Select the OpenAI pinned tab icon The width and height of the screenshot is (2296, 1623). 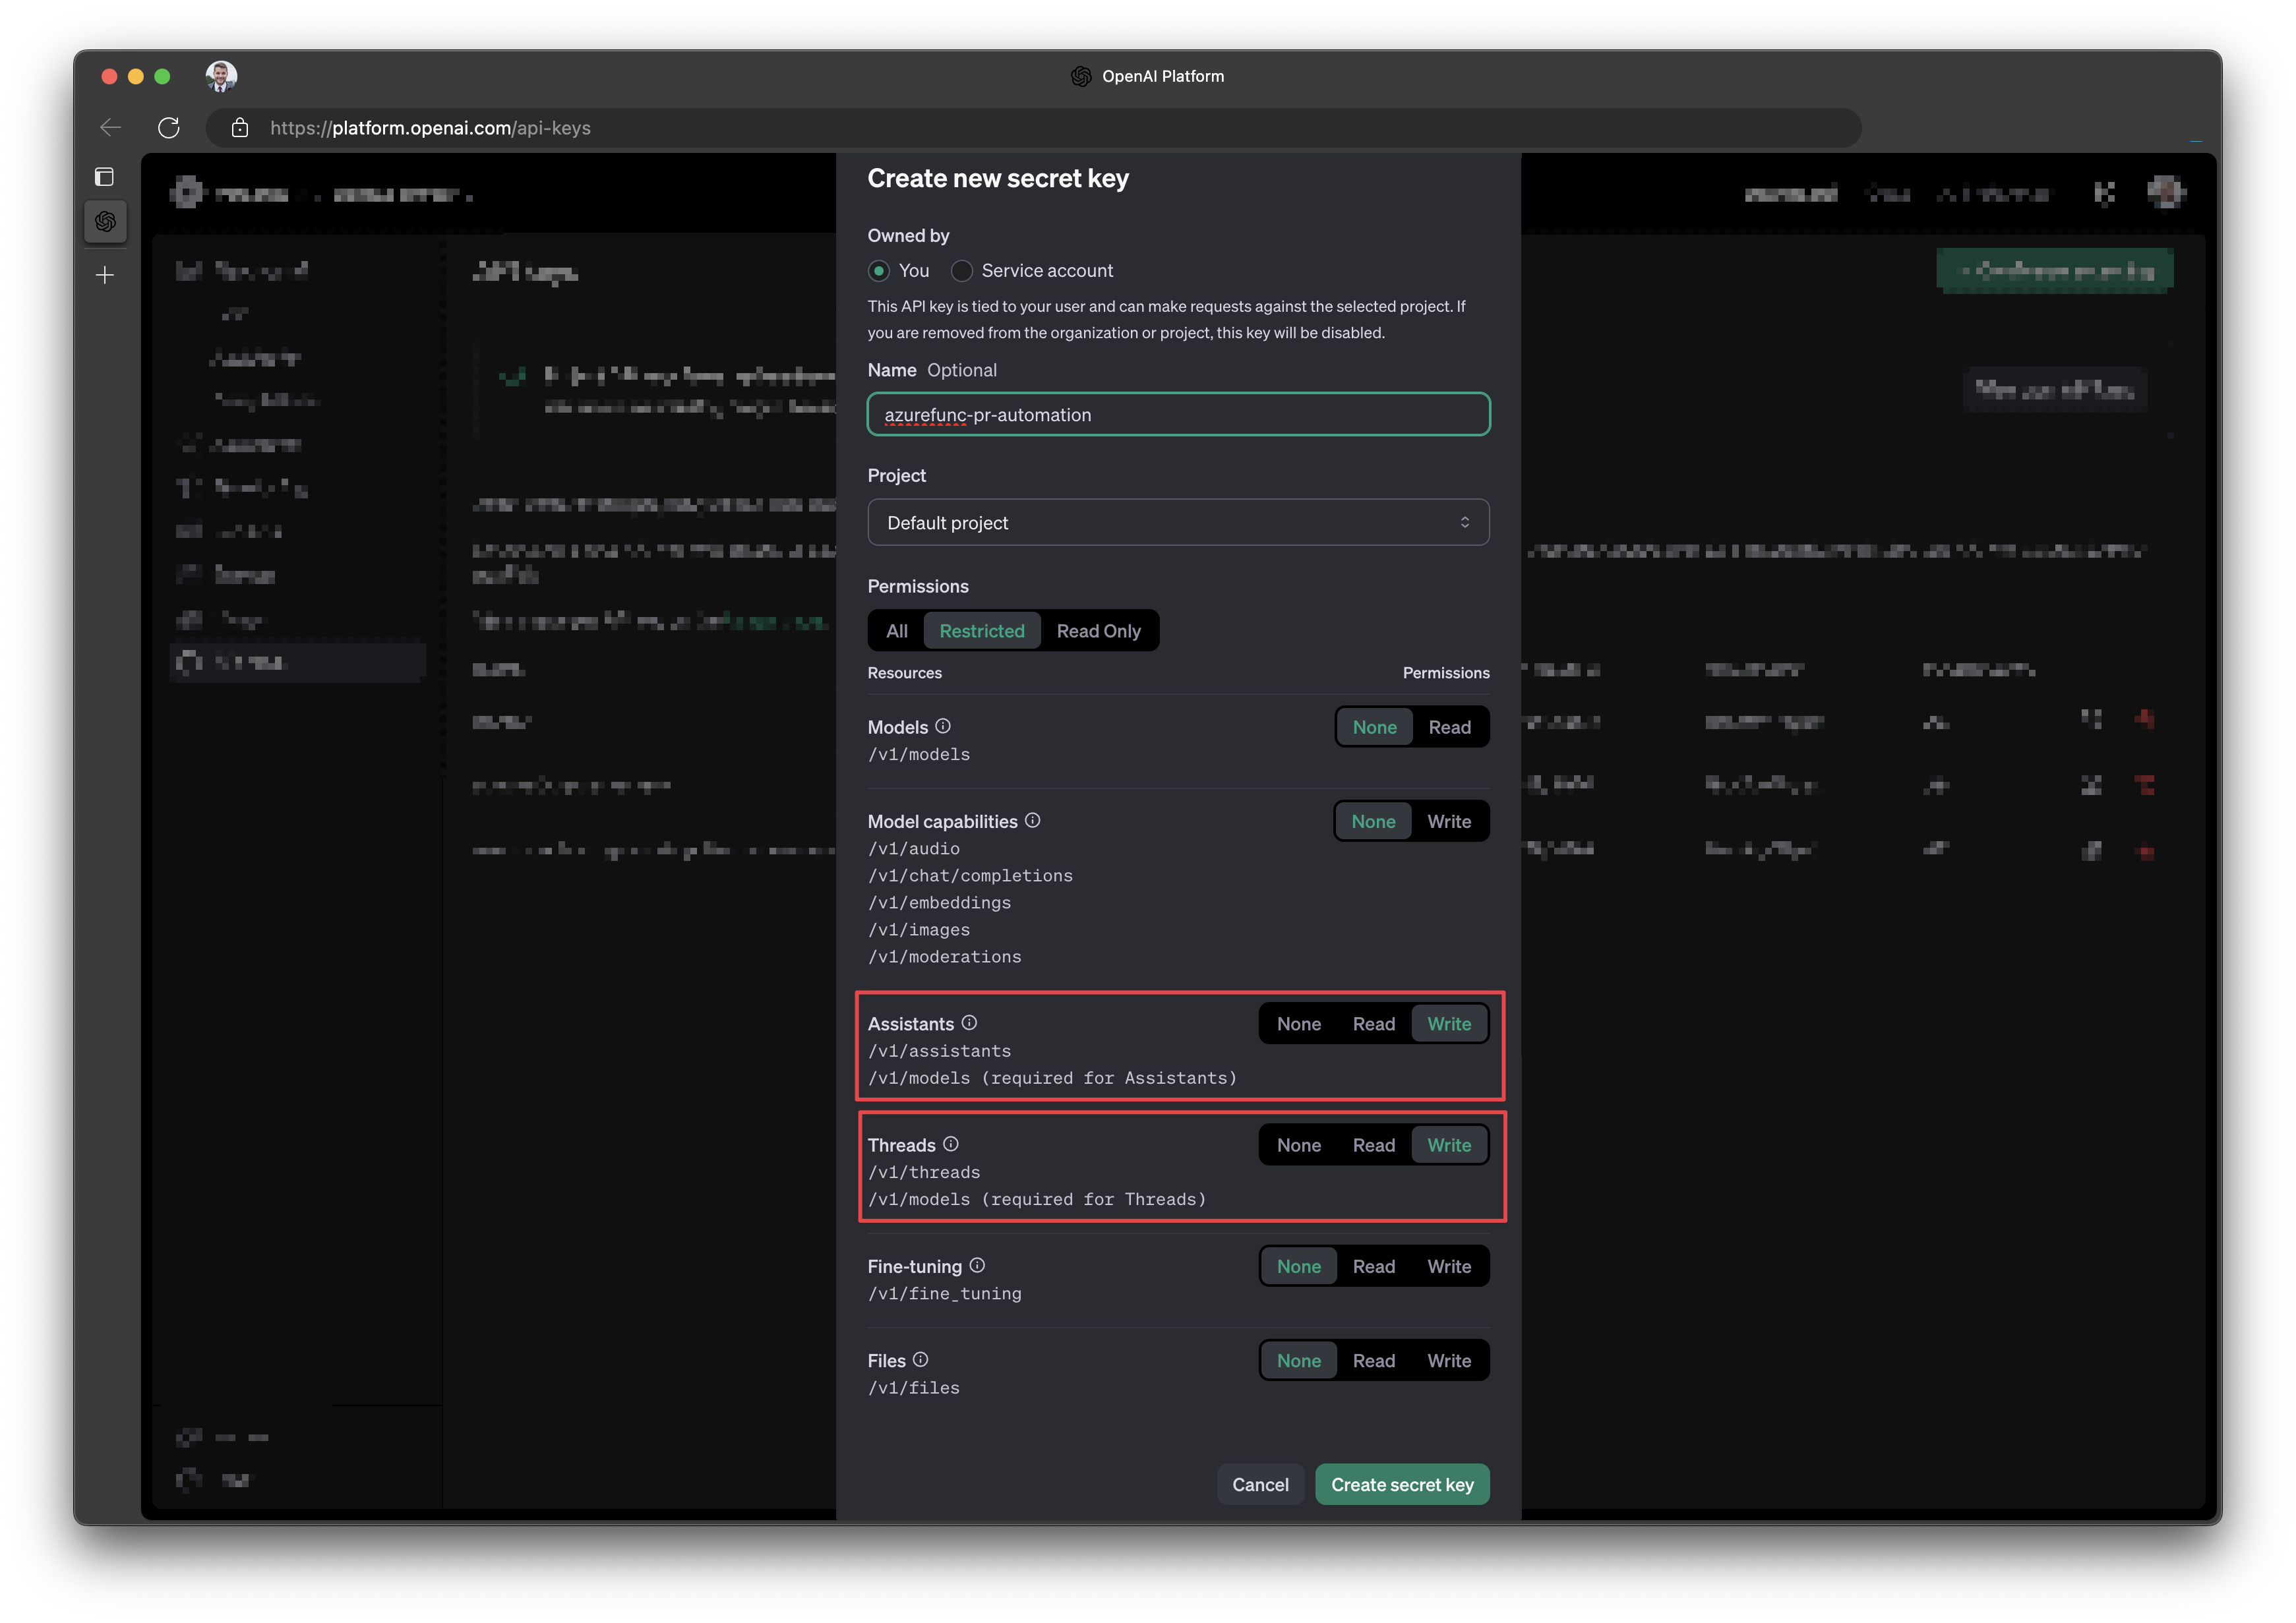[x=105, y=221]
